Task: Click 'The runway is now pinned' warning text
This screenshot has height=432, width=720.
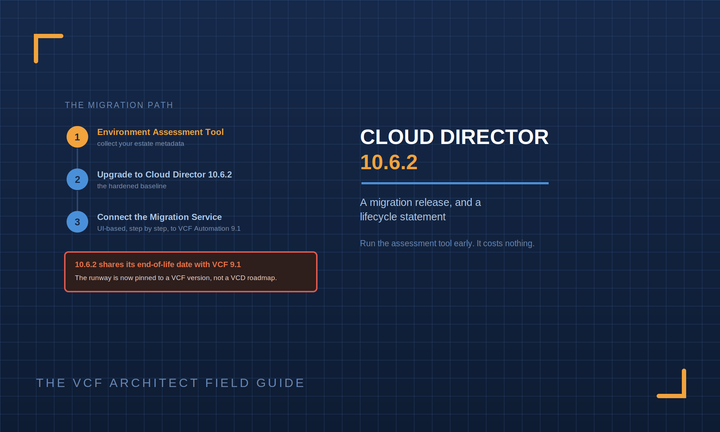Action: [x=176, y=278]
